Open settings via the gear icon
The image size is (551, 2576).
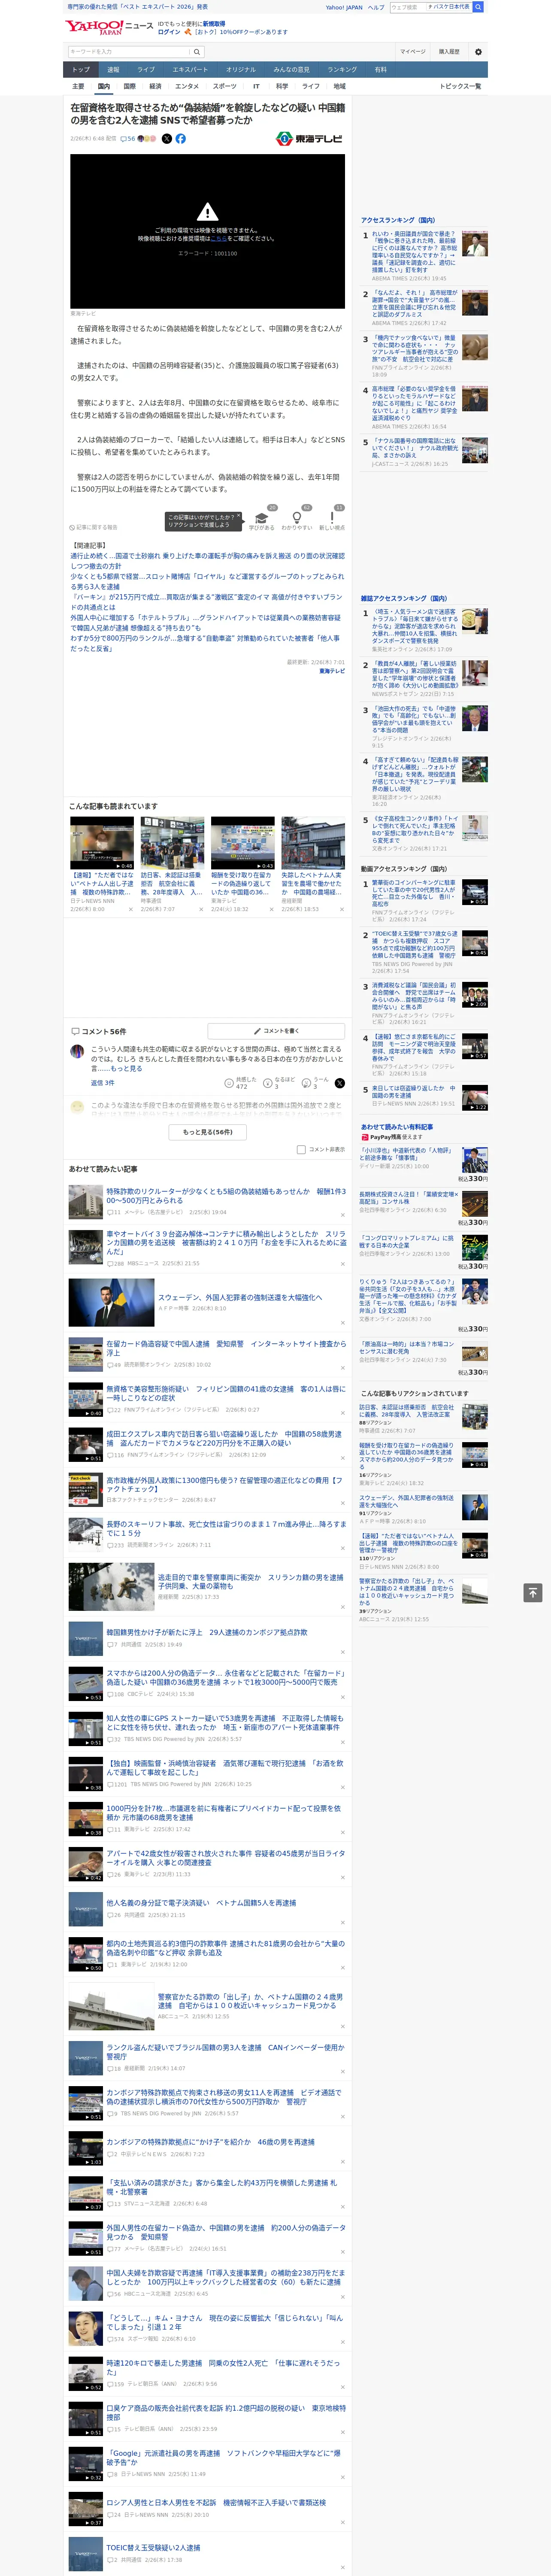(478, 52)
